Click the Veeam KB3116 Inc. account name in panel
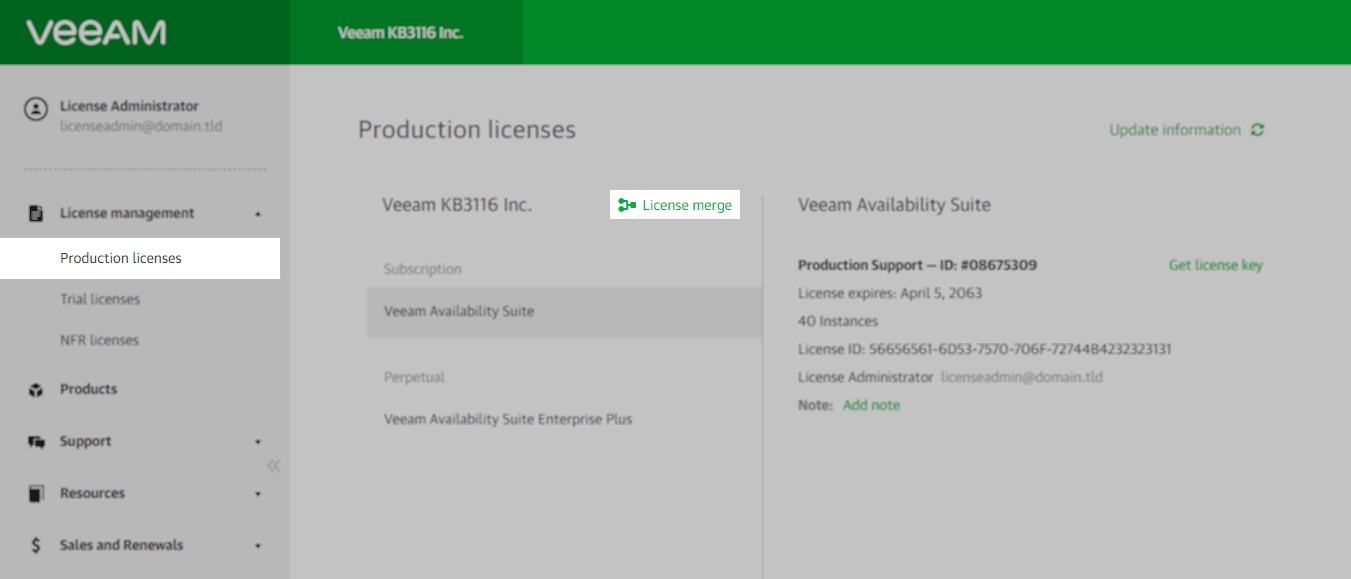This screenshot has height=579, width=1351. pyautogui.click(x=457, y=205)
